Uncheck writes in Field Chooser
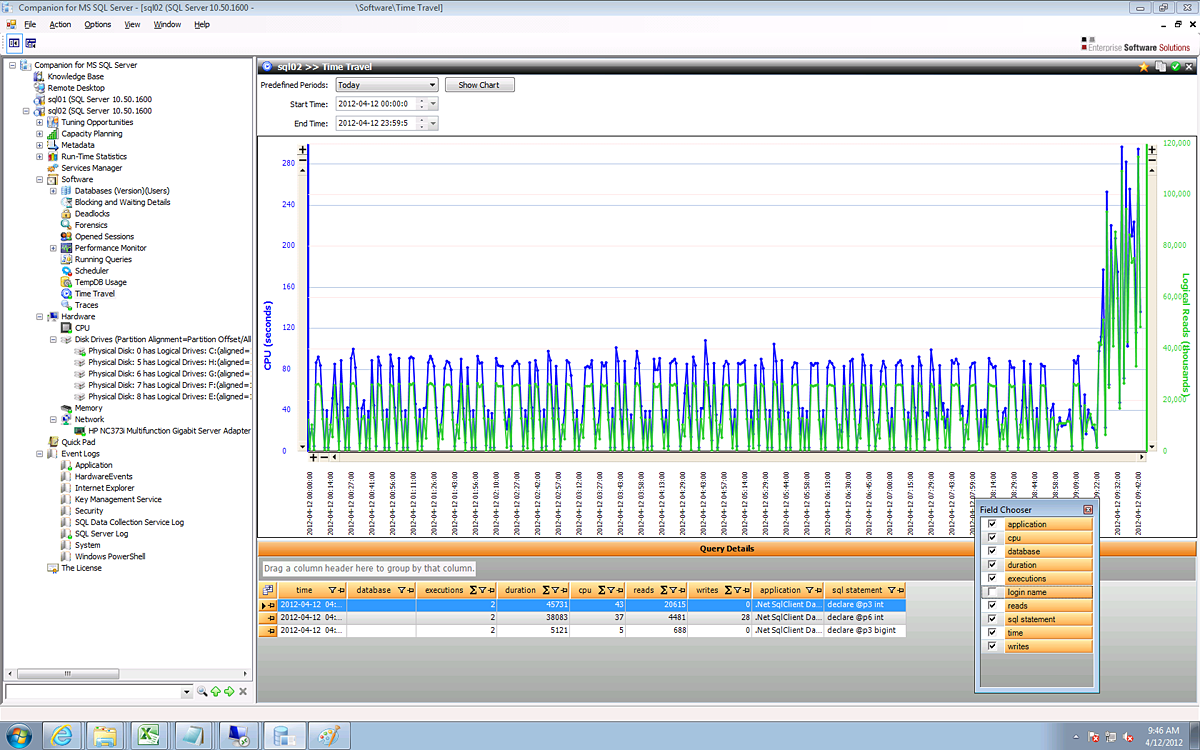The height and width of the screenshot is (750, 1200). click(992, 647)
